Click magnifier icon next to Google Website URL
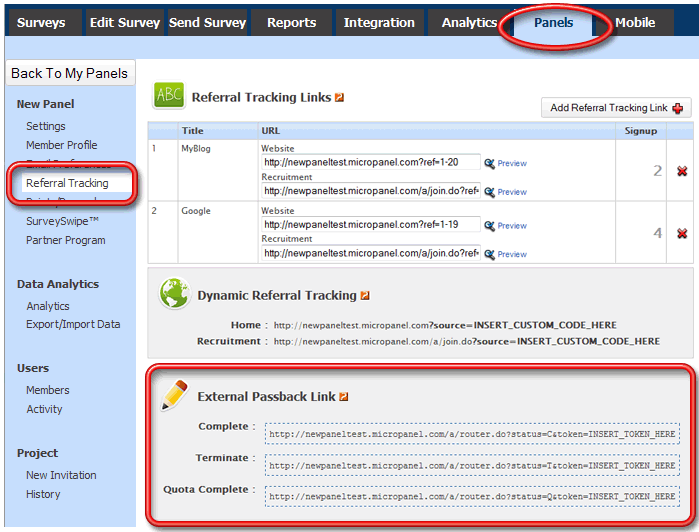Image resolution: width=699 pixels, height=532 pixels. [x=489, y=226]
